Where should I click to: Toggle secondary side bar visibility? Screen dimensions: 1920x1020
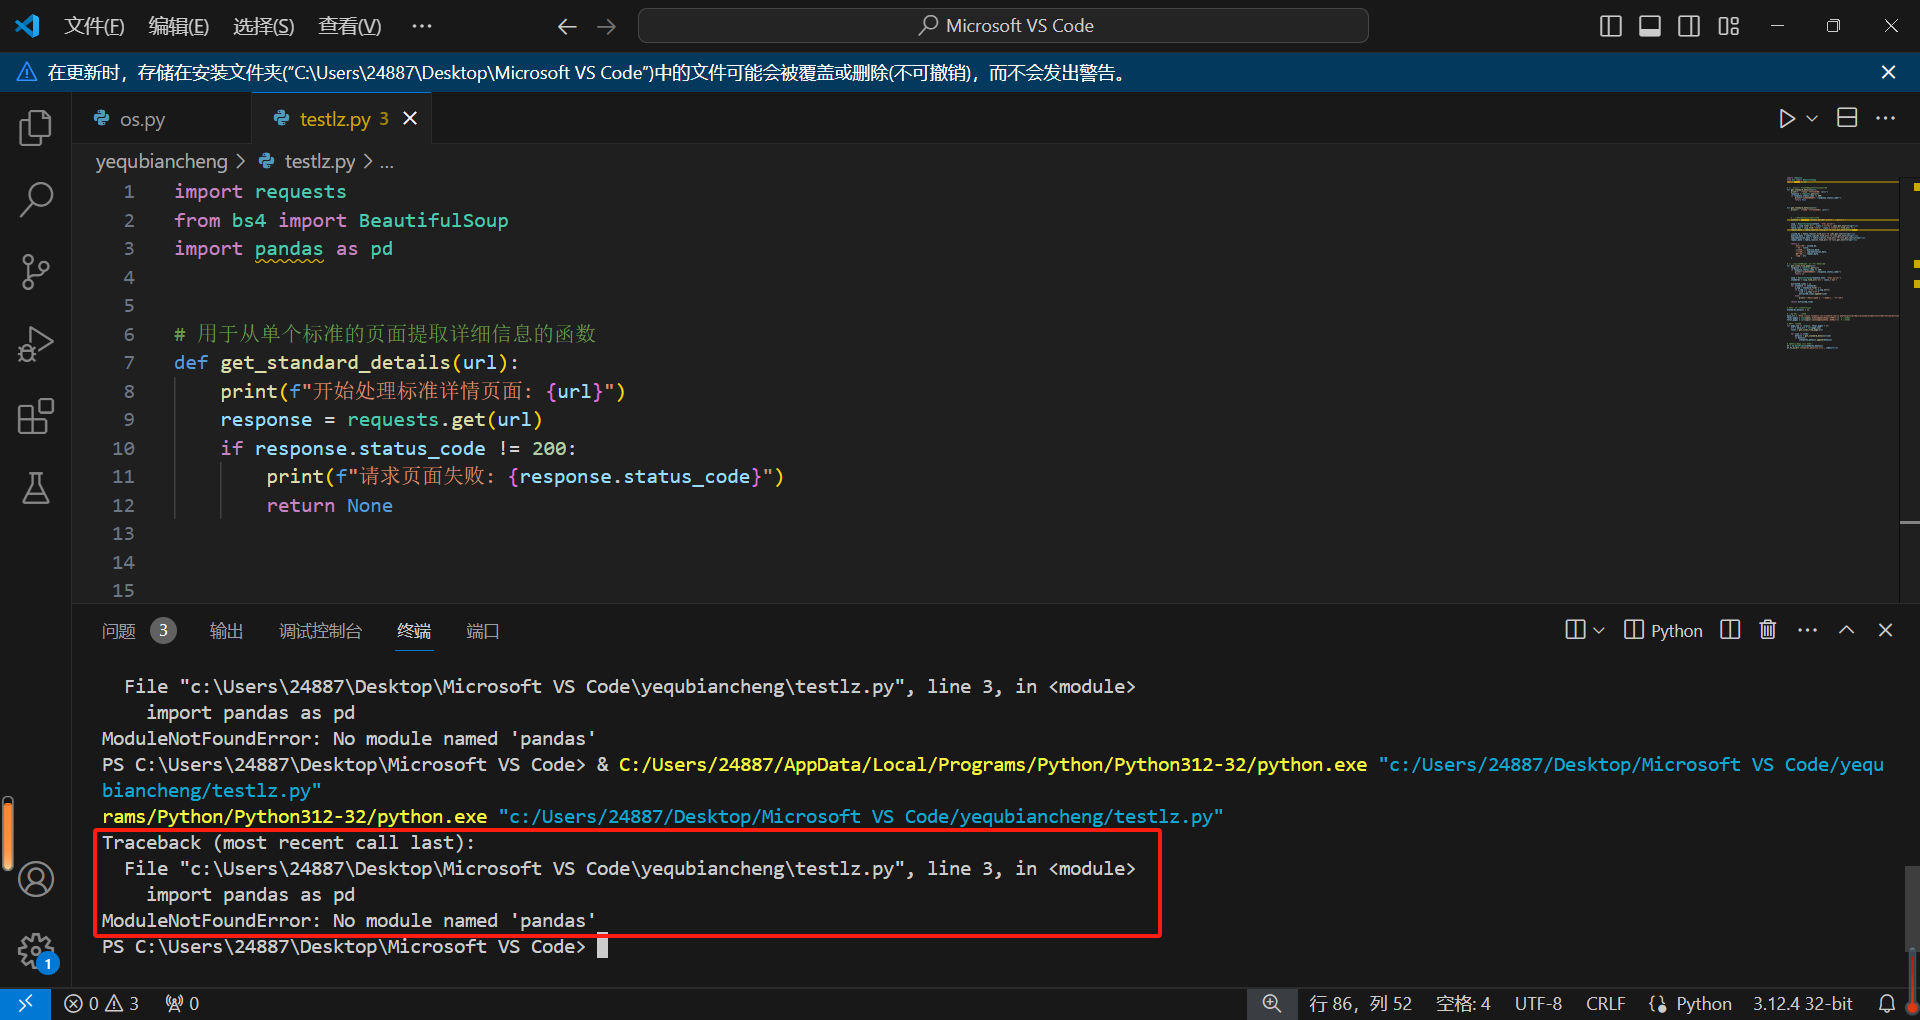1689,26
